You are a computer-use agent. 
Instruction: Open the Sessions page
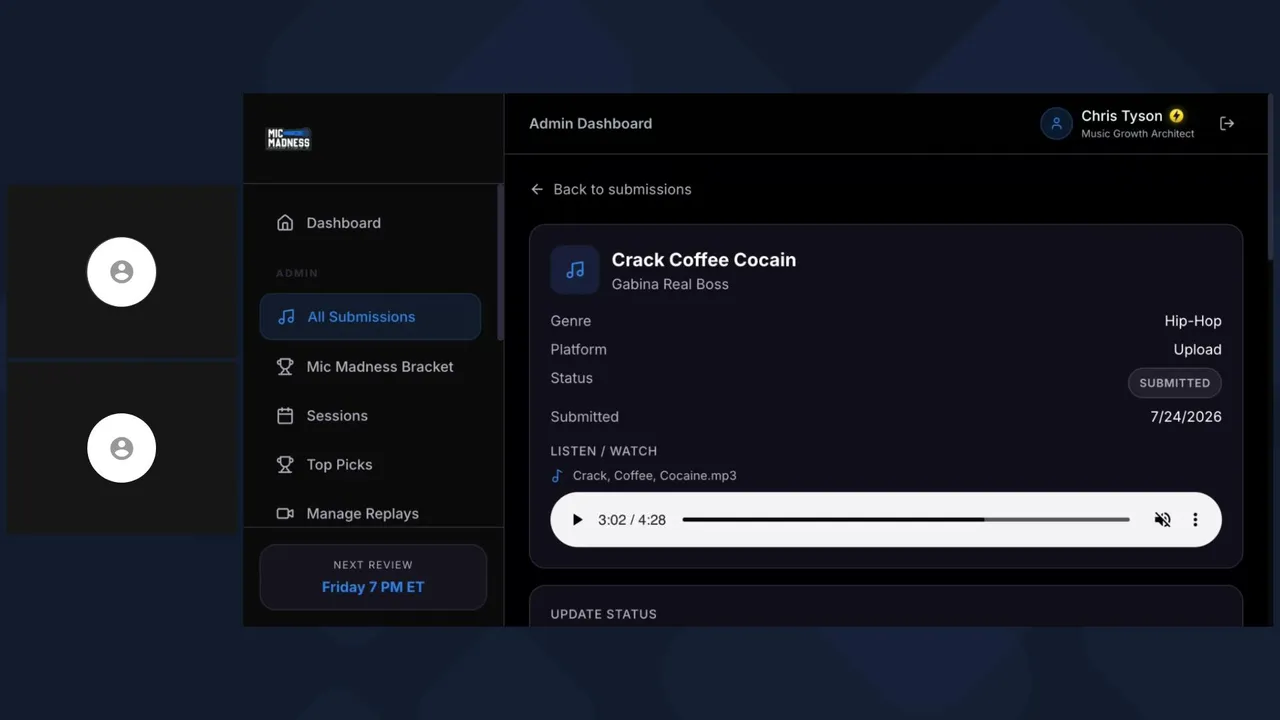point(370,416)
